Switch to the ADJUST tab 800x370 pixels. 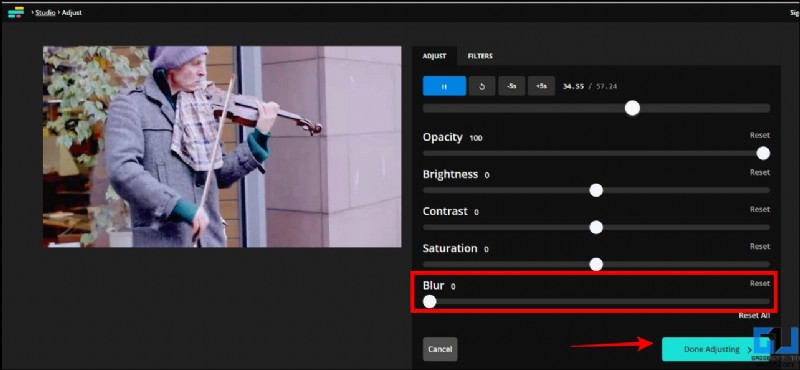point(435,56)
